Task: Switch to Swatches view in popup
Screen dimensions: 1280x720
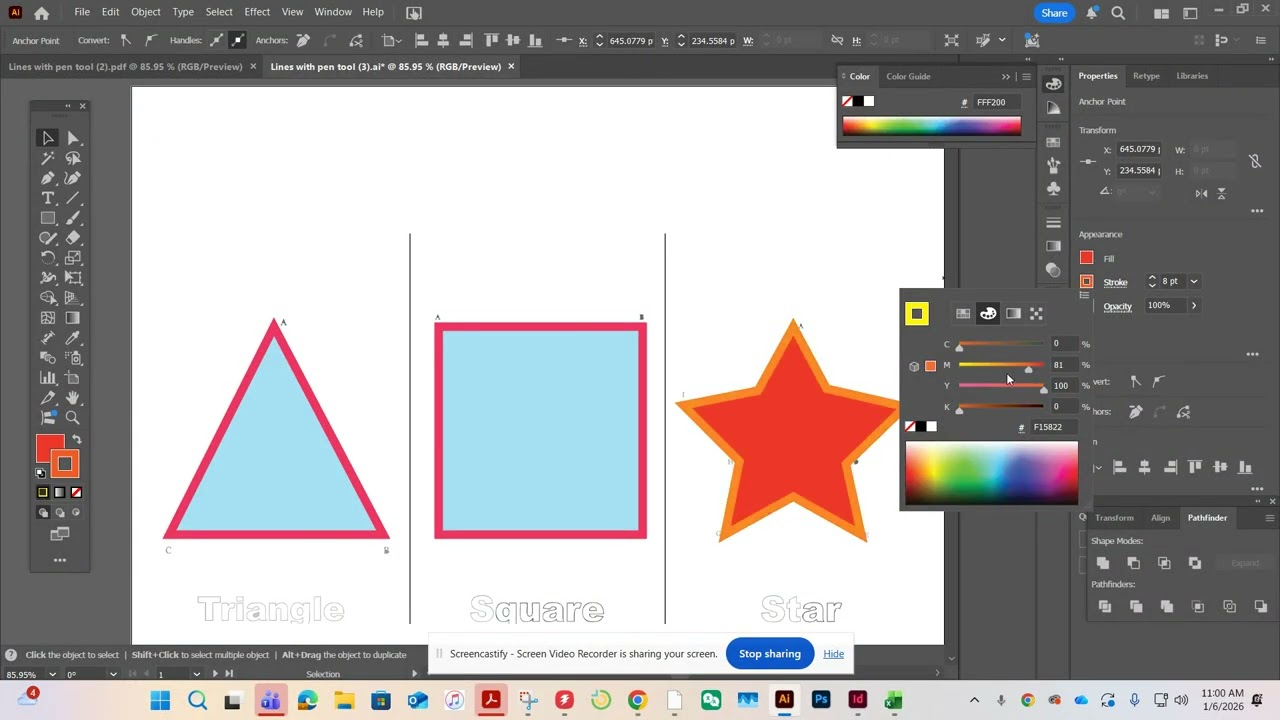Action: [963, 313]
